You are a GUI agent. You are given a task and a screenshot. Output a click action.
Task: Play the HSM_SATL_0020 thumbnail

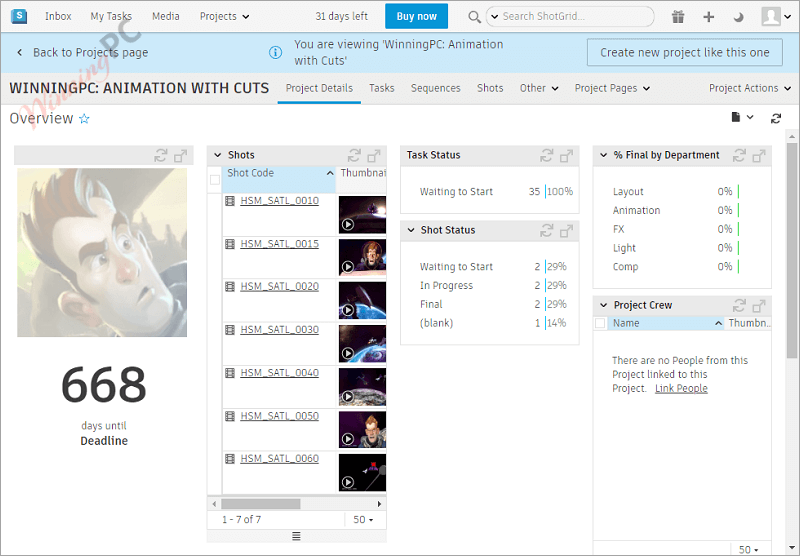pos(348,310)
